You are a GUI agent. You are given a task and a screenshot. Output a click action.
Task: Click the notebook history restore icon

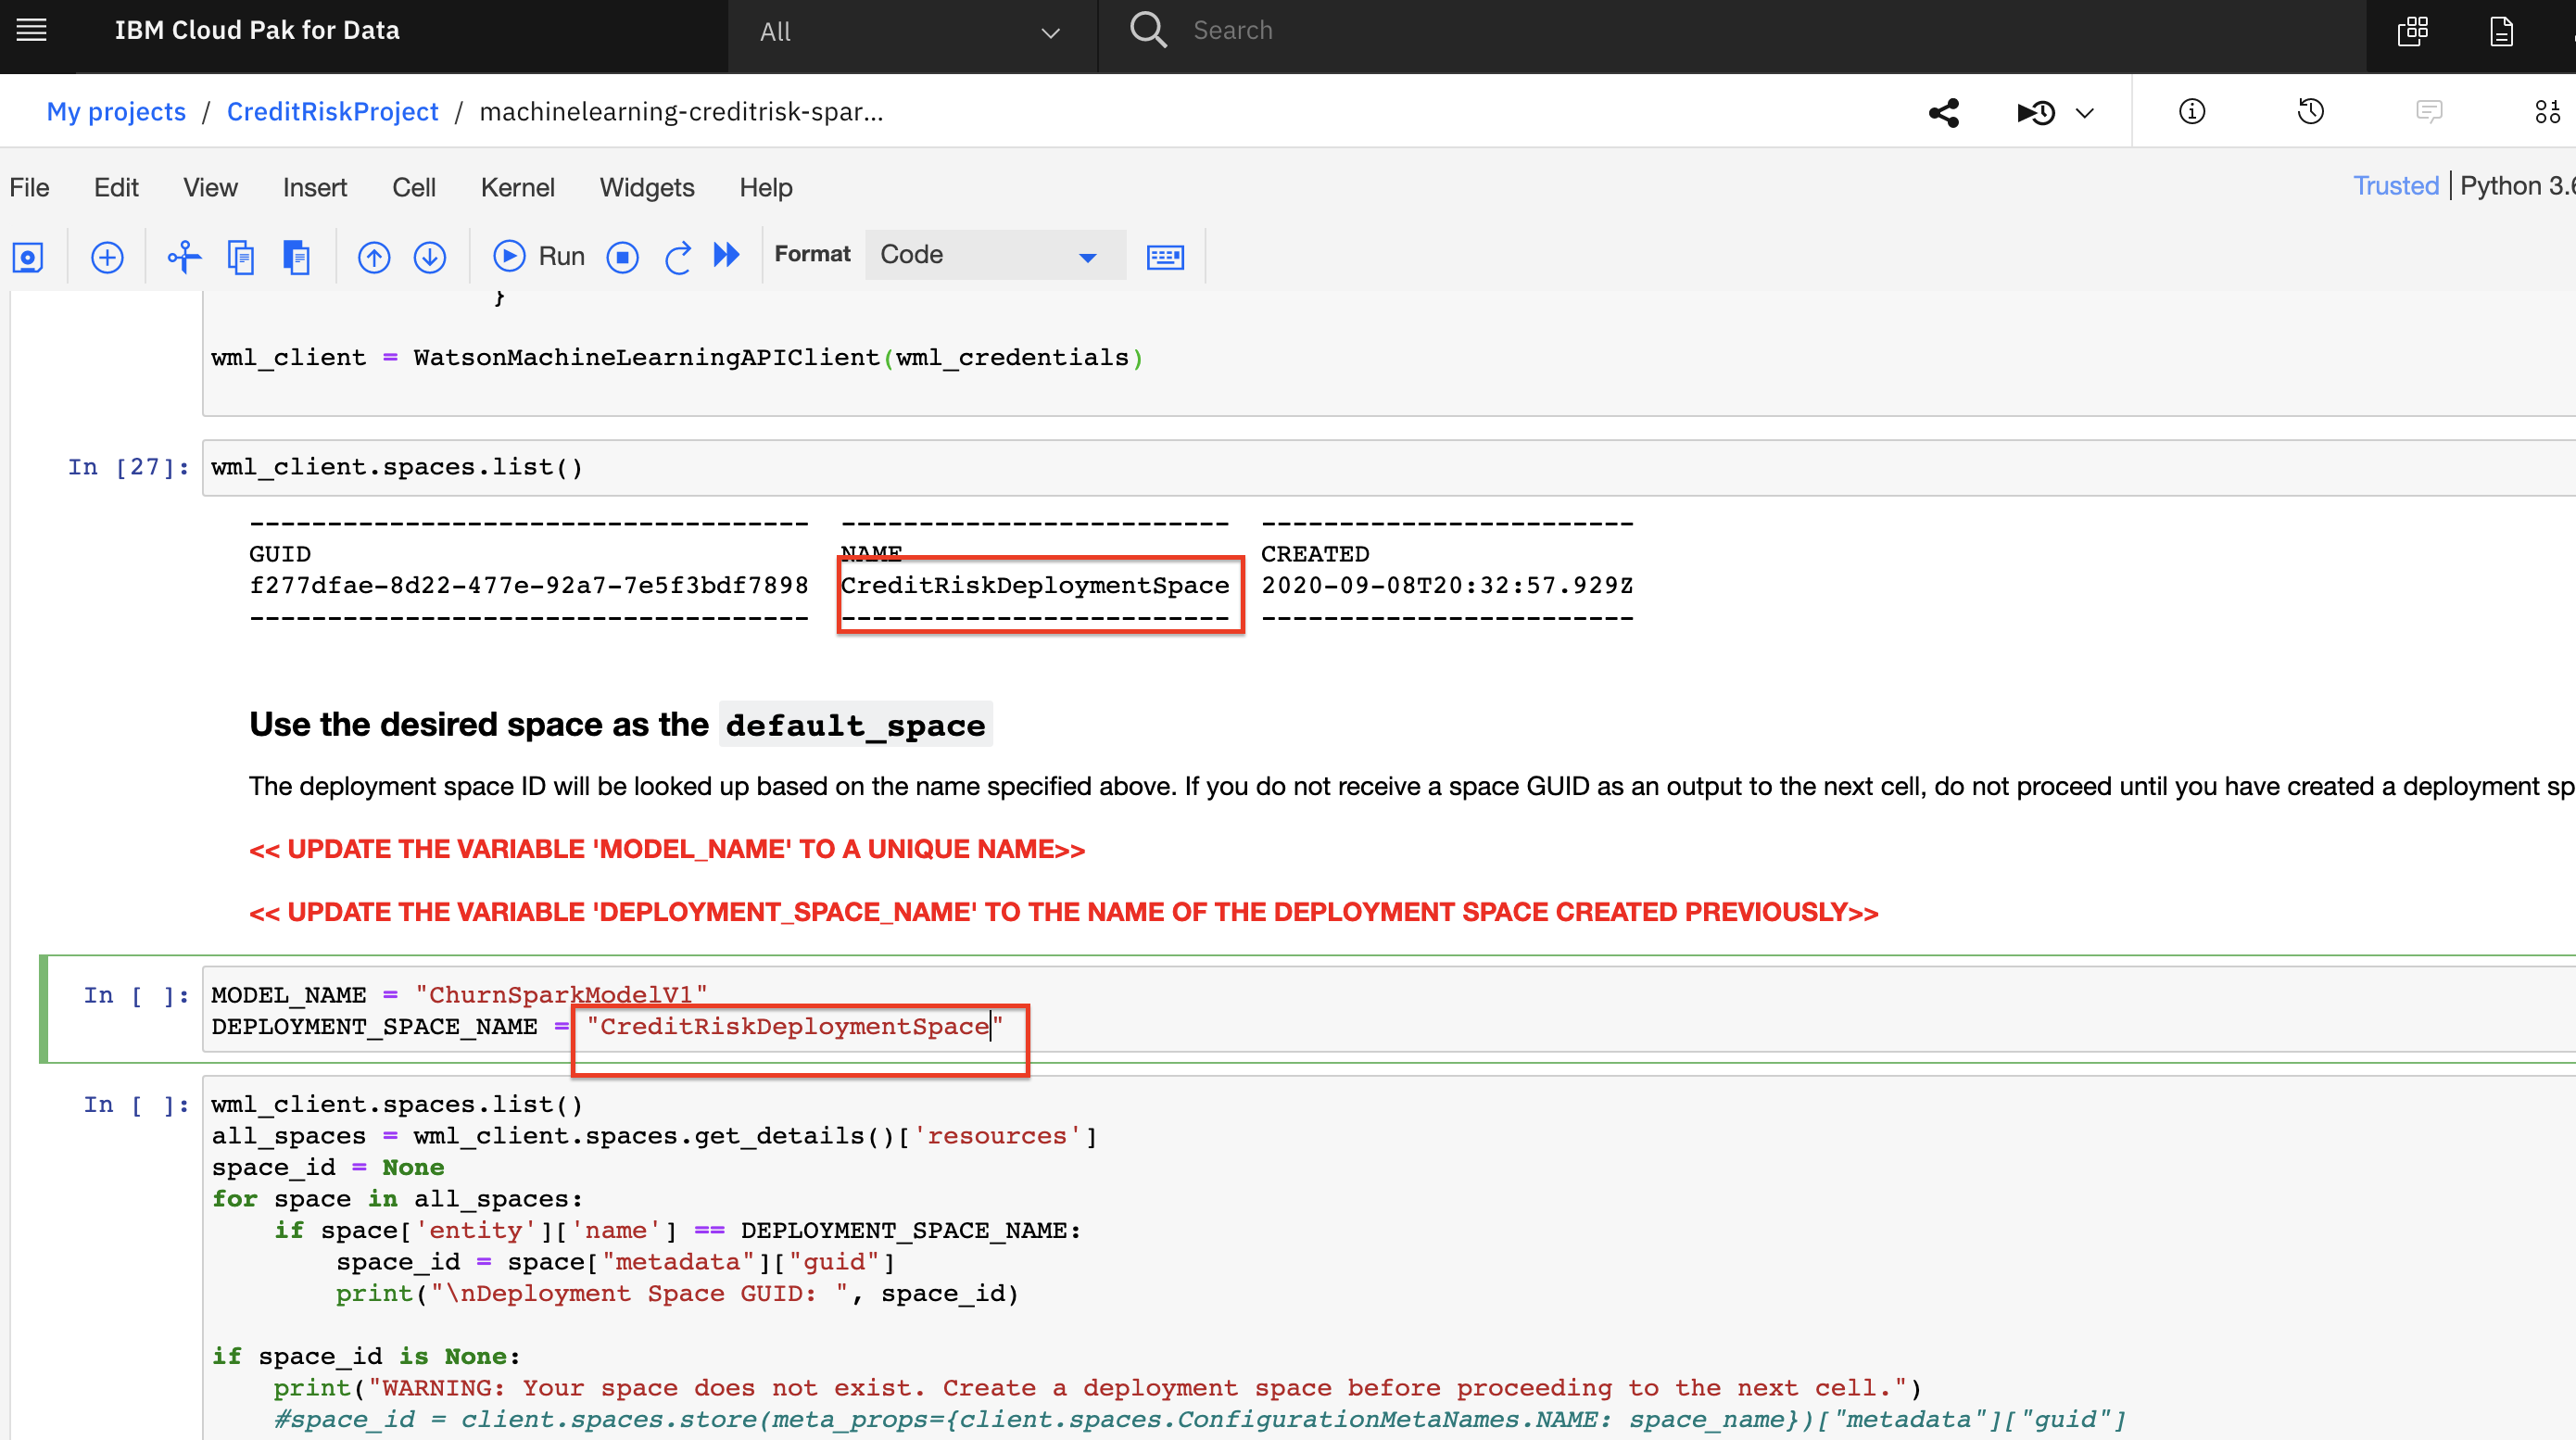[2314, 109]
